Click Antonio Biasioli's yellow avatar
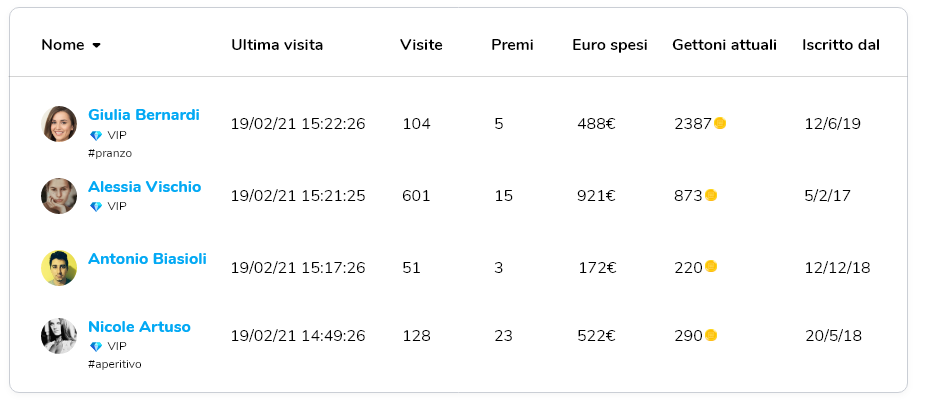This screenshot has width=934, height=404. pyautogui.click(x=59, y=268)
